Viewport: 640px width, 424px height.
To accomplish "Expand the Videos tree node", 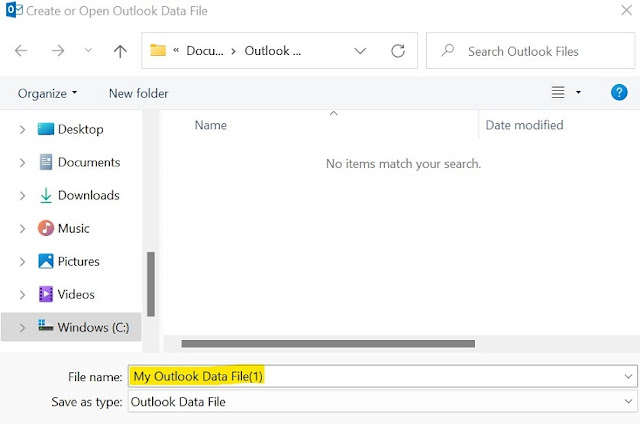I will (22, 295).
